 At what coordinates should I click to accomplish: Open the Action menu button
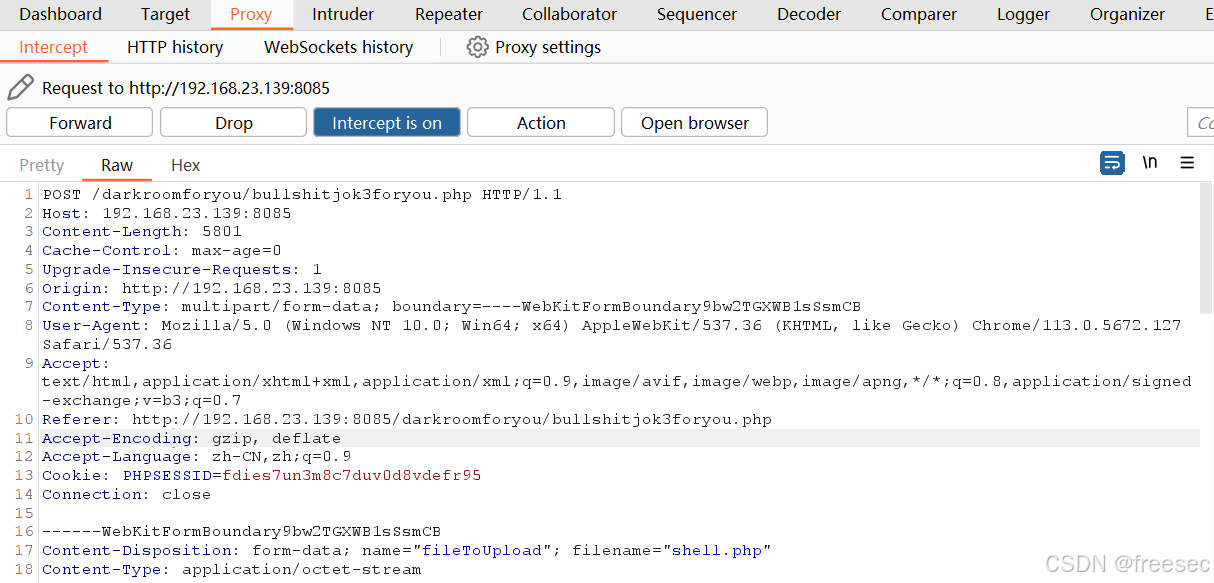(x=541, y=123)
